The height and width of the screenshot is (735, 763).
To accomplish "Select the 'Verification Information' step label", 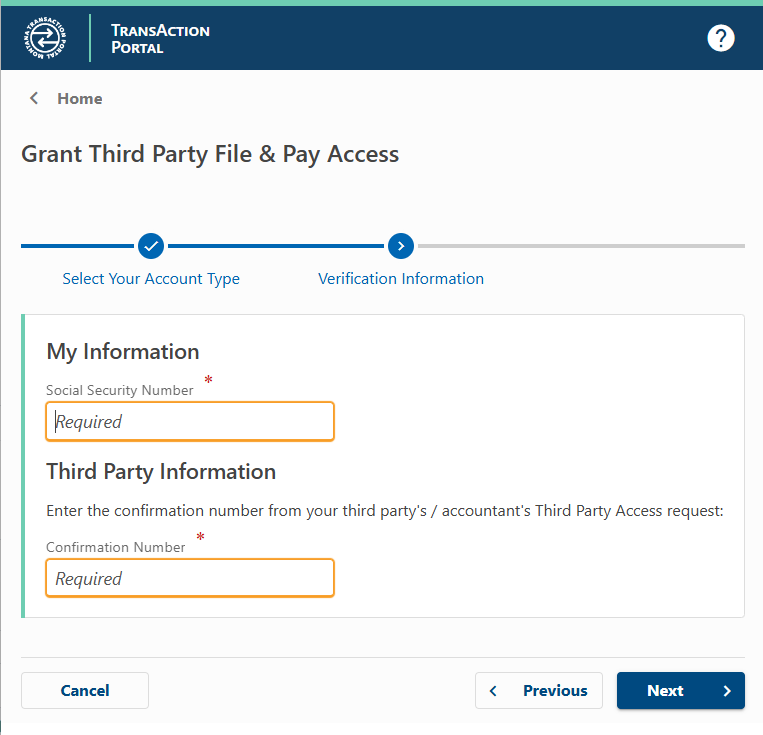I will [x=401, y=279].
